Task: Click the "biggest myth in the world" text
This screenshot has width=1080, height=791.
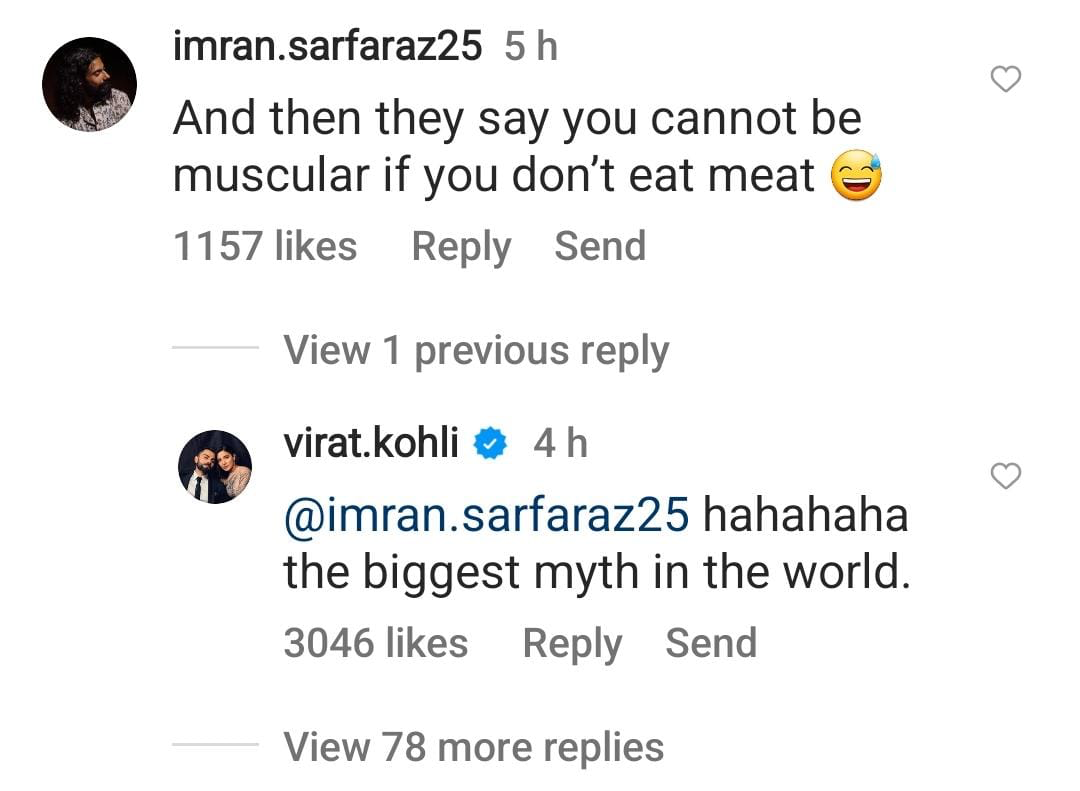Action: pyautogui.click(x=597, y=573)
